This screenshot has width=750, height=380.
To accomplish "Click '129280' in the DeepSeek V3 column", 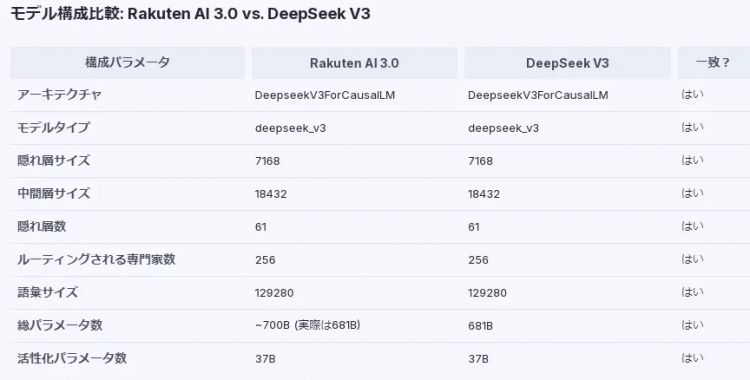I will coord(487,293).
